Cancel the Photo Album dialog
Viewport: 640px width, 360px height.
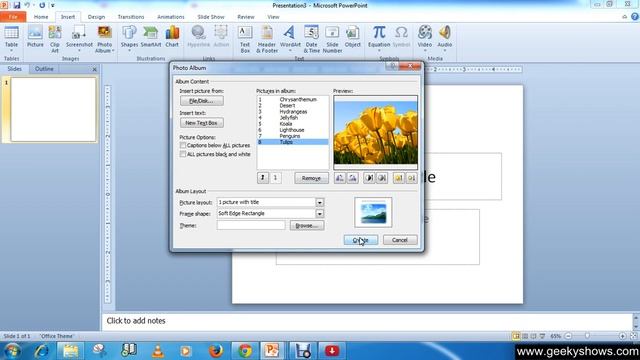400,240
